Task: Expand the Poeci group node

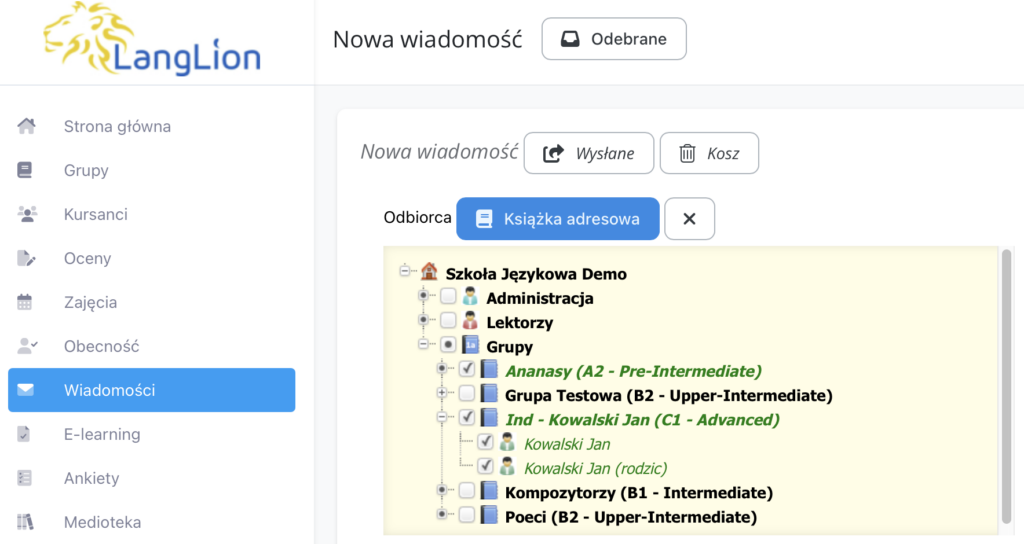Action: (443, 516)
